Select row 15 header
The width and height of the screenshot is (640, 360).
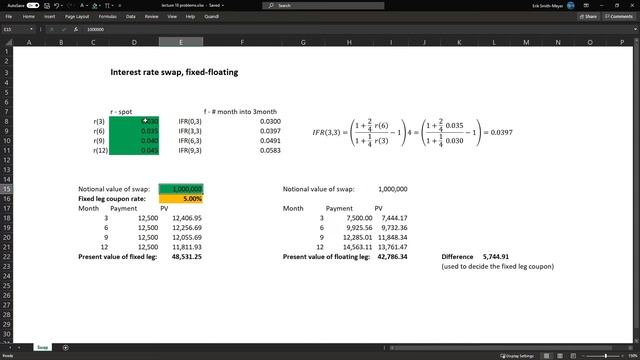[7, 189]
